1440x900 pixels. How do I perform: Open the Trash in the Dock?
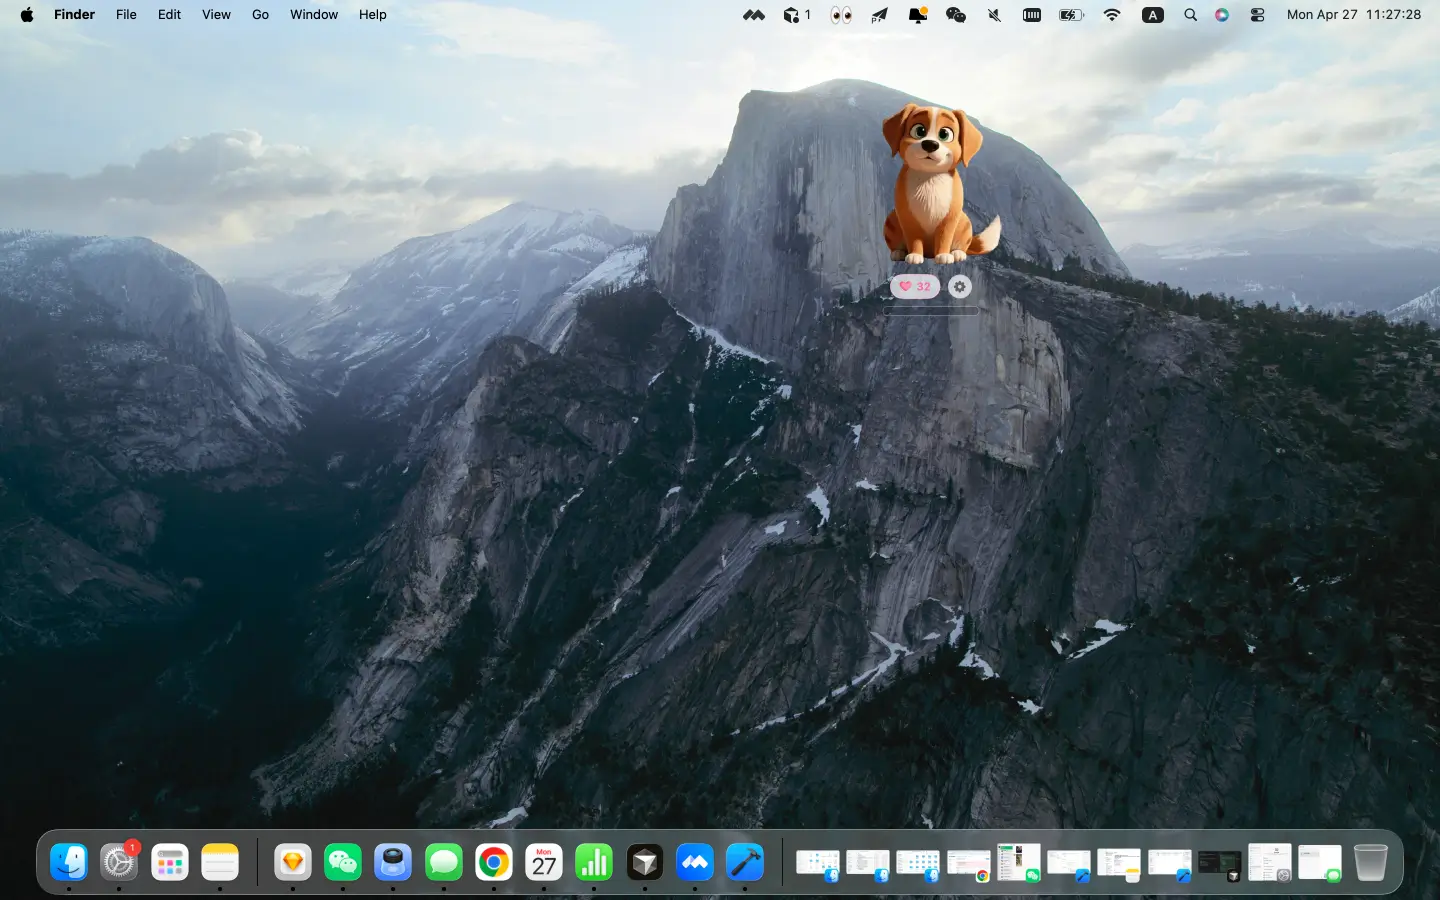click(1371, 862)
